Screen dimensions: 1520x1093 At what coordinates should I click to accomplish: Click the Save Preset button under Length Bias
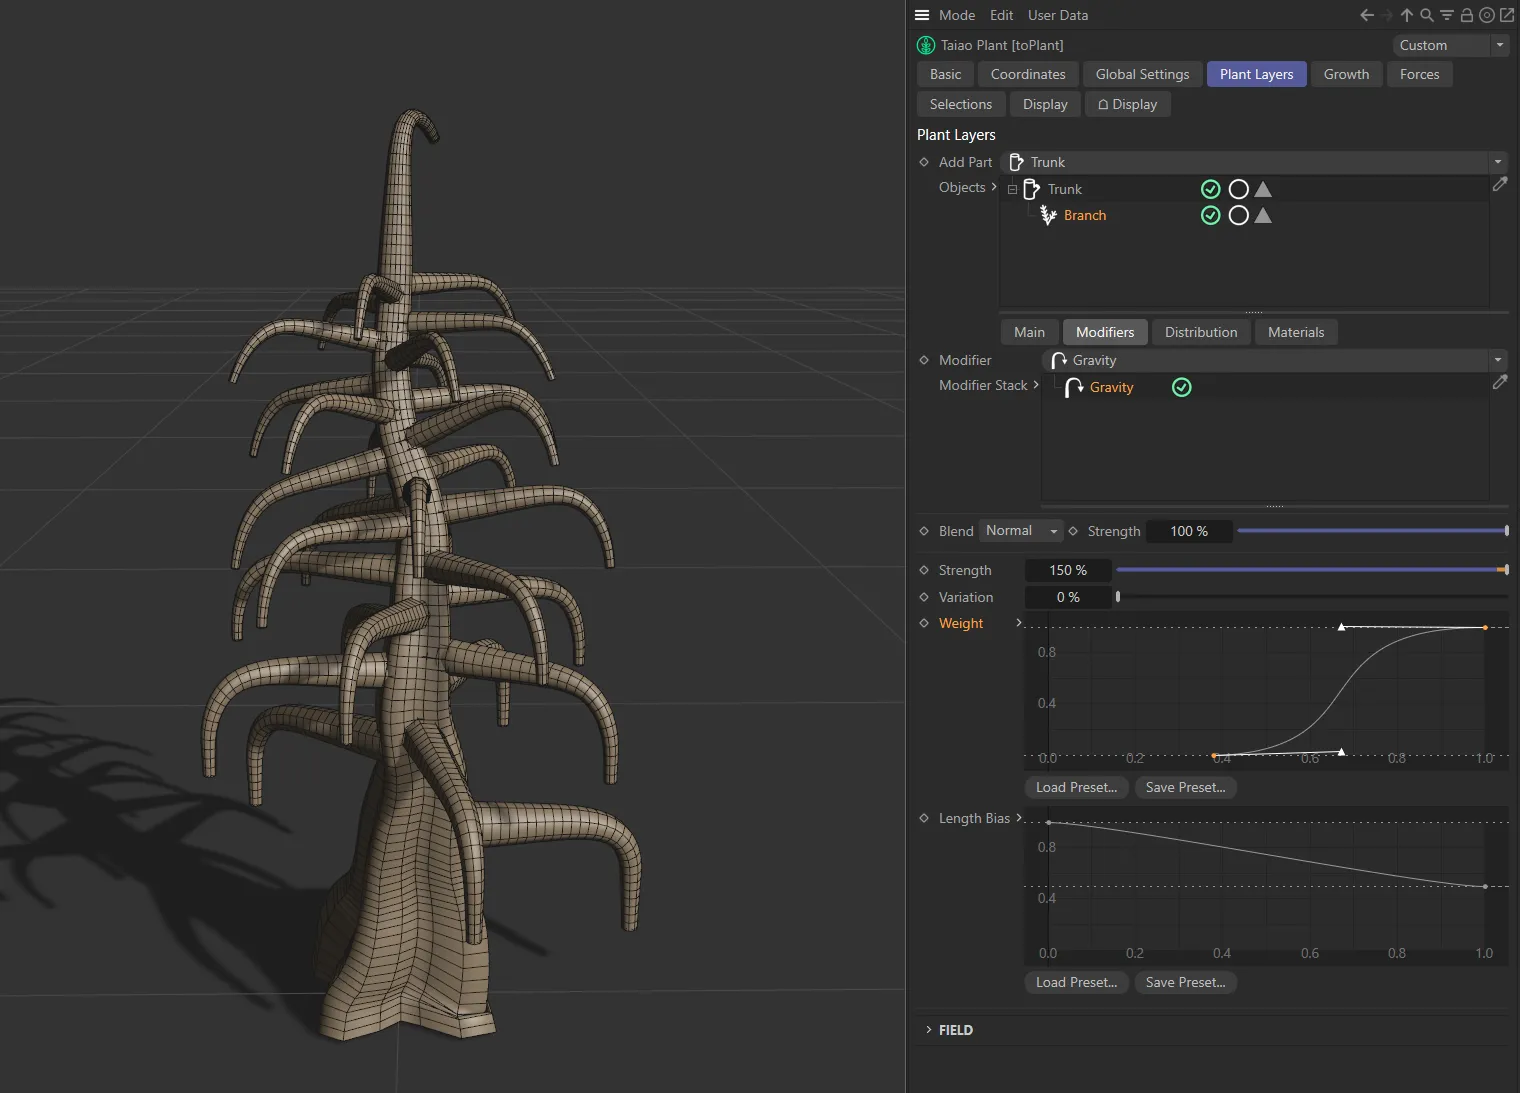click(1185, 982)
